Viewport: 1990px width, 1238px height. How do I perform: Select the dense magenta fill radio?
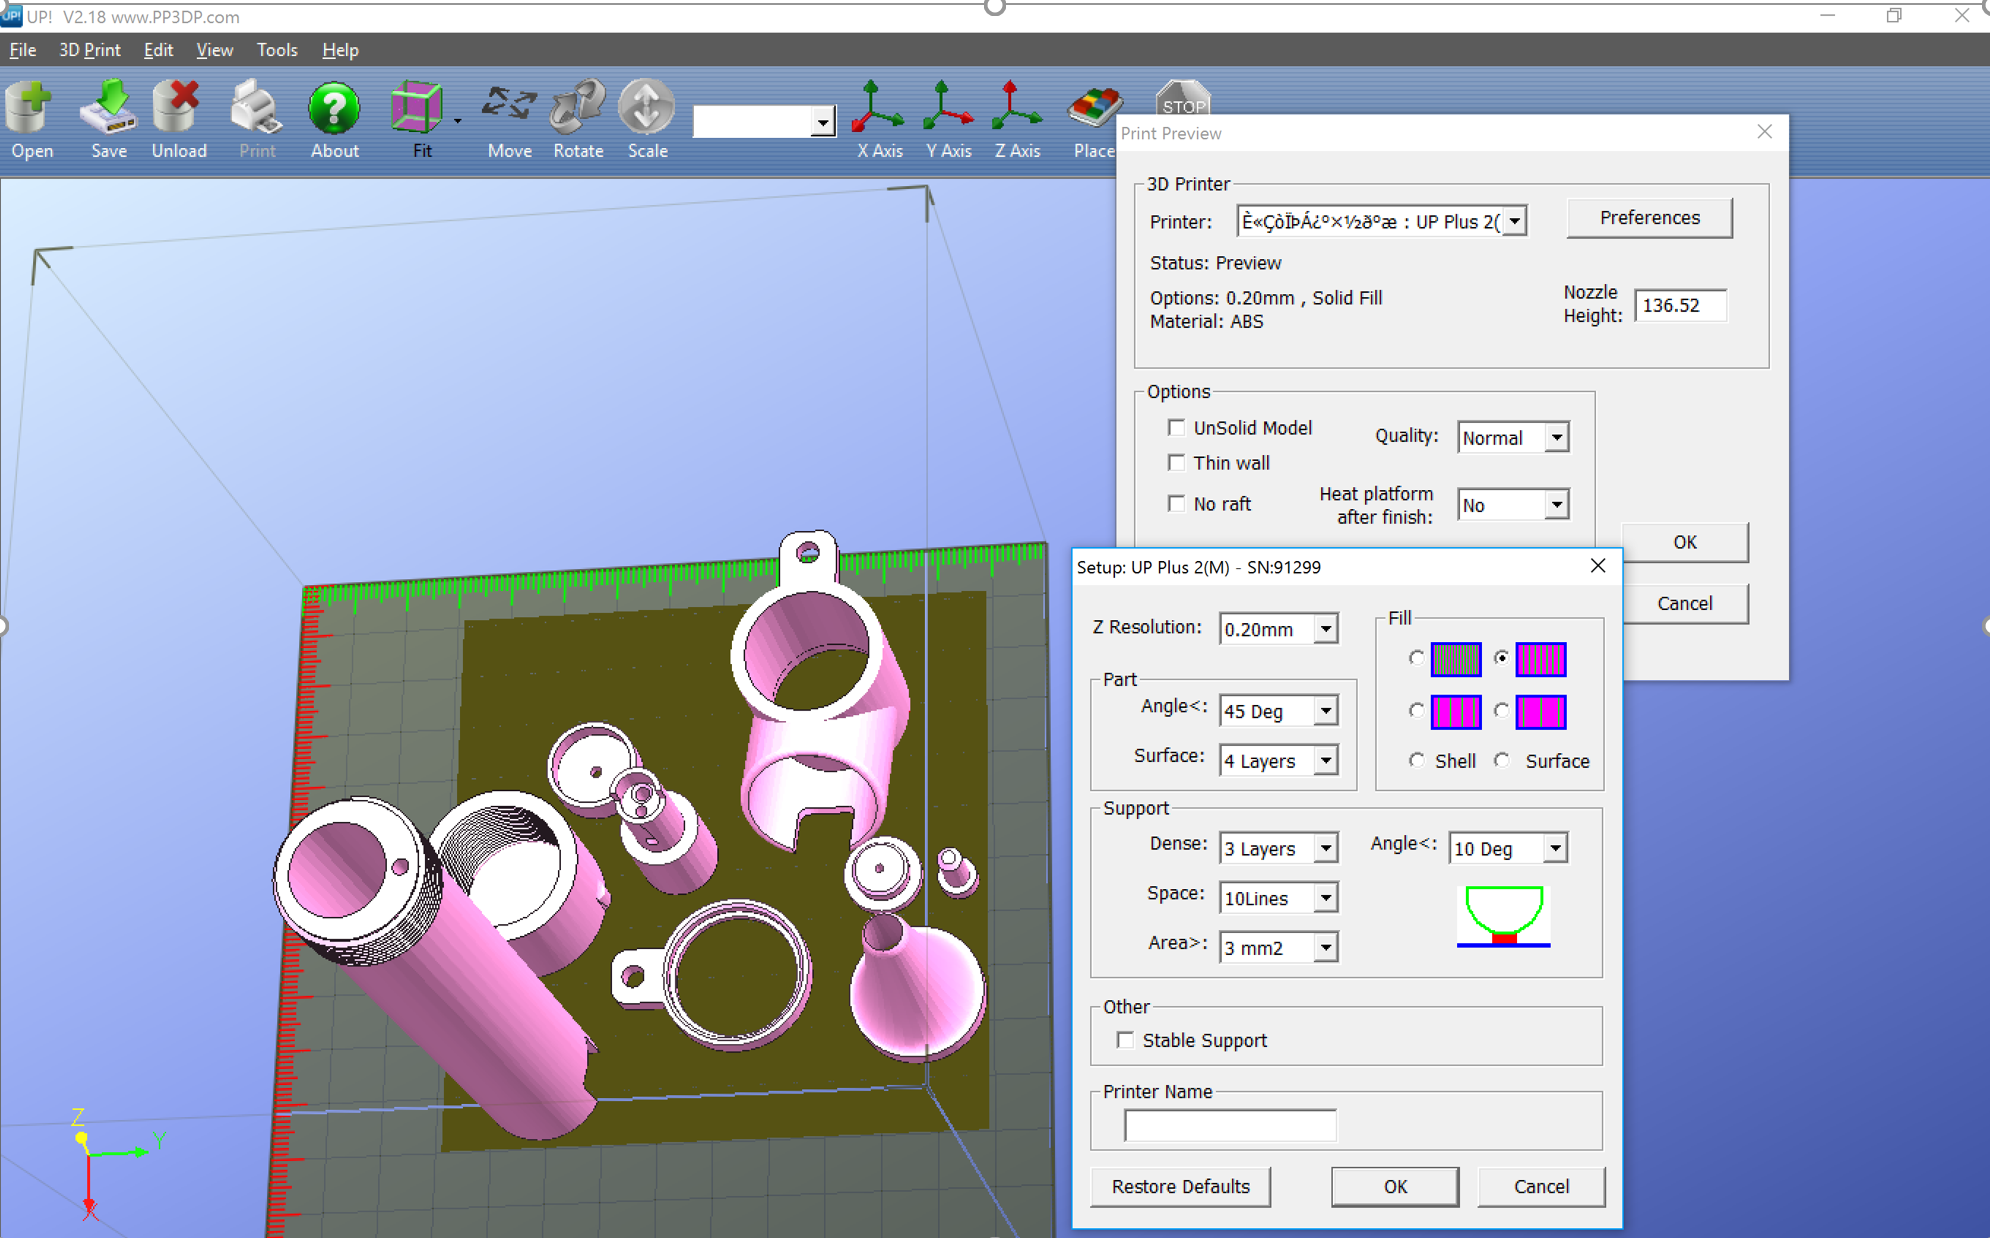pyautogui.click(x=1501, y=658)
